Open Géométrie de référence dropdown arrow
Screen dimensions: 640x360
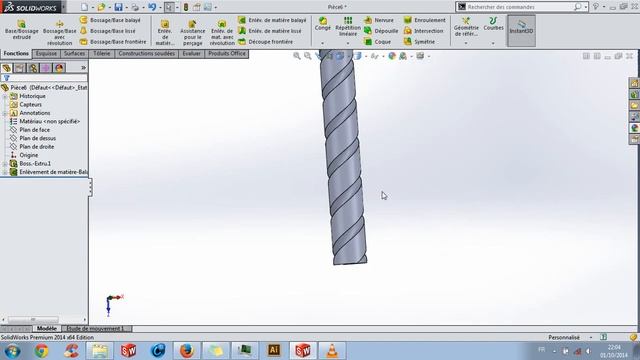466,43
